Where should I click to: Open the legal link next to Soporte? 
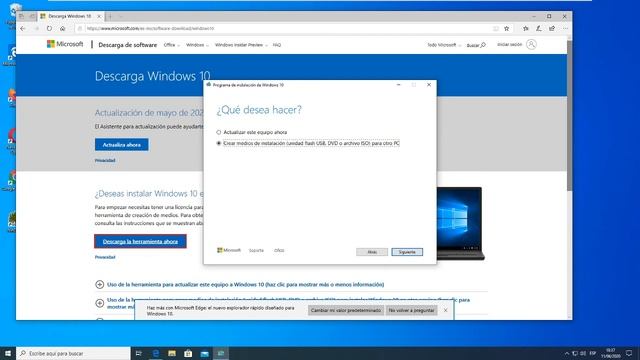pyautogui.click(x=279, y=250)
